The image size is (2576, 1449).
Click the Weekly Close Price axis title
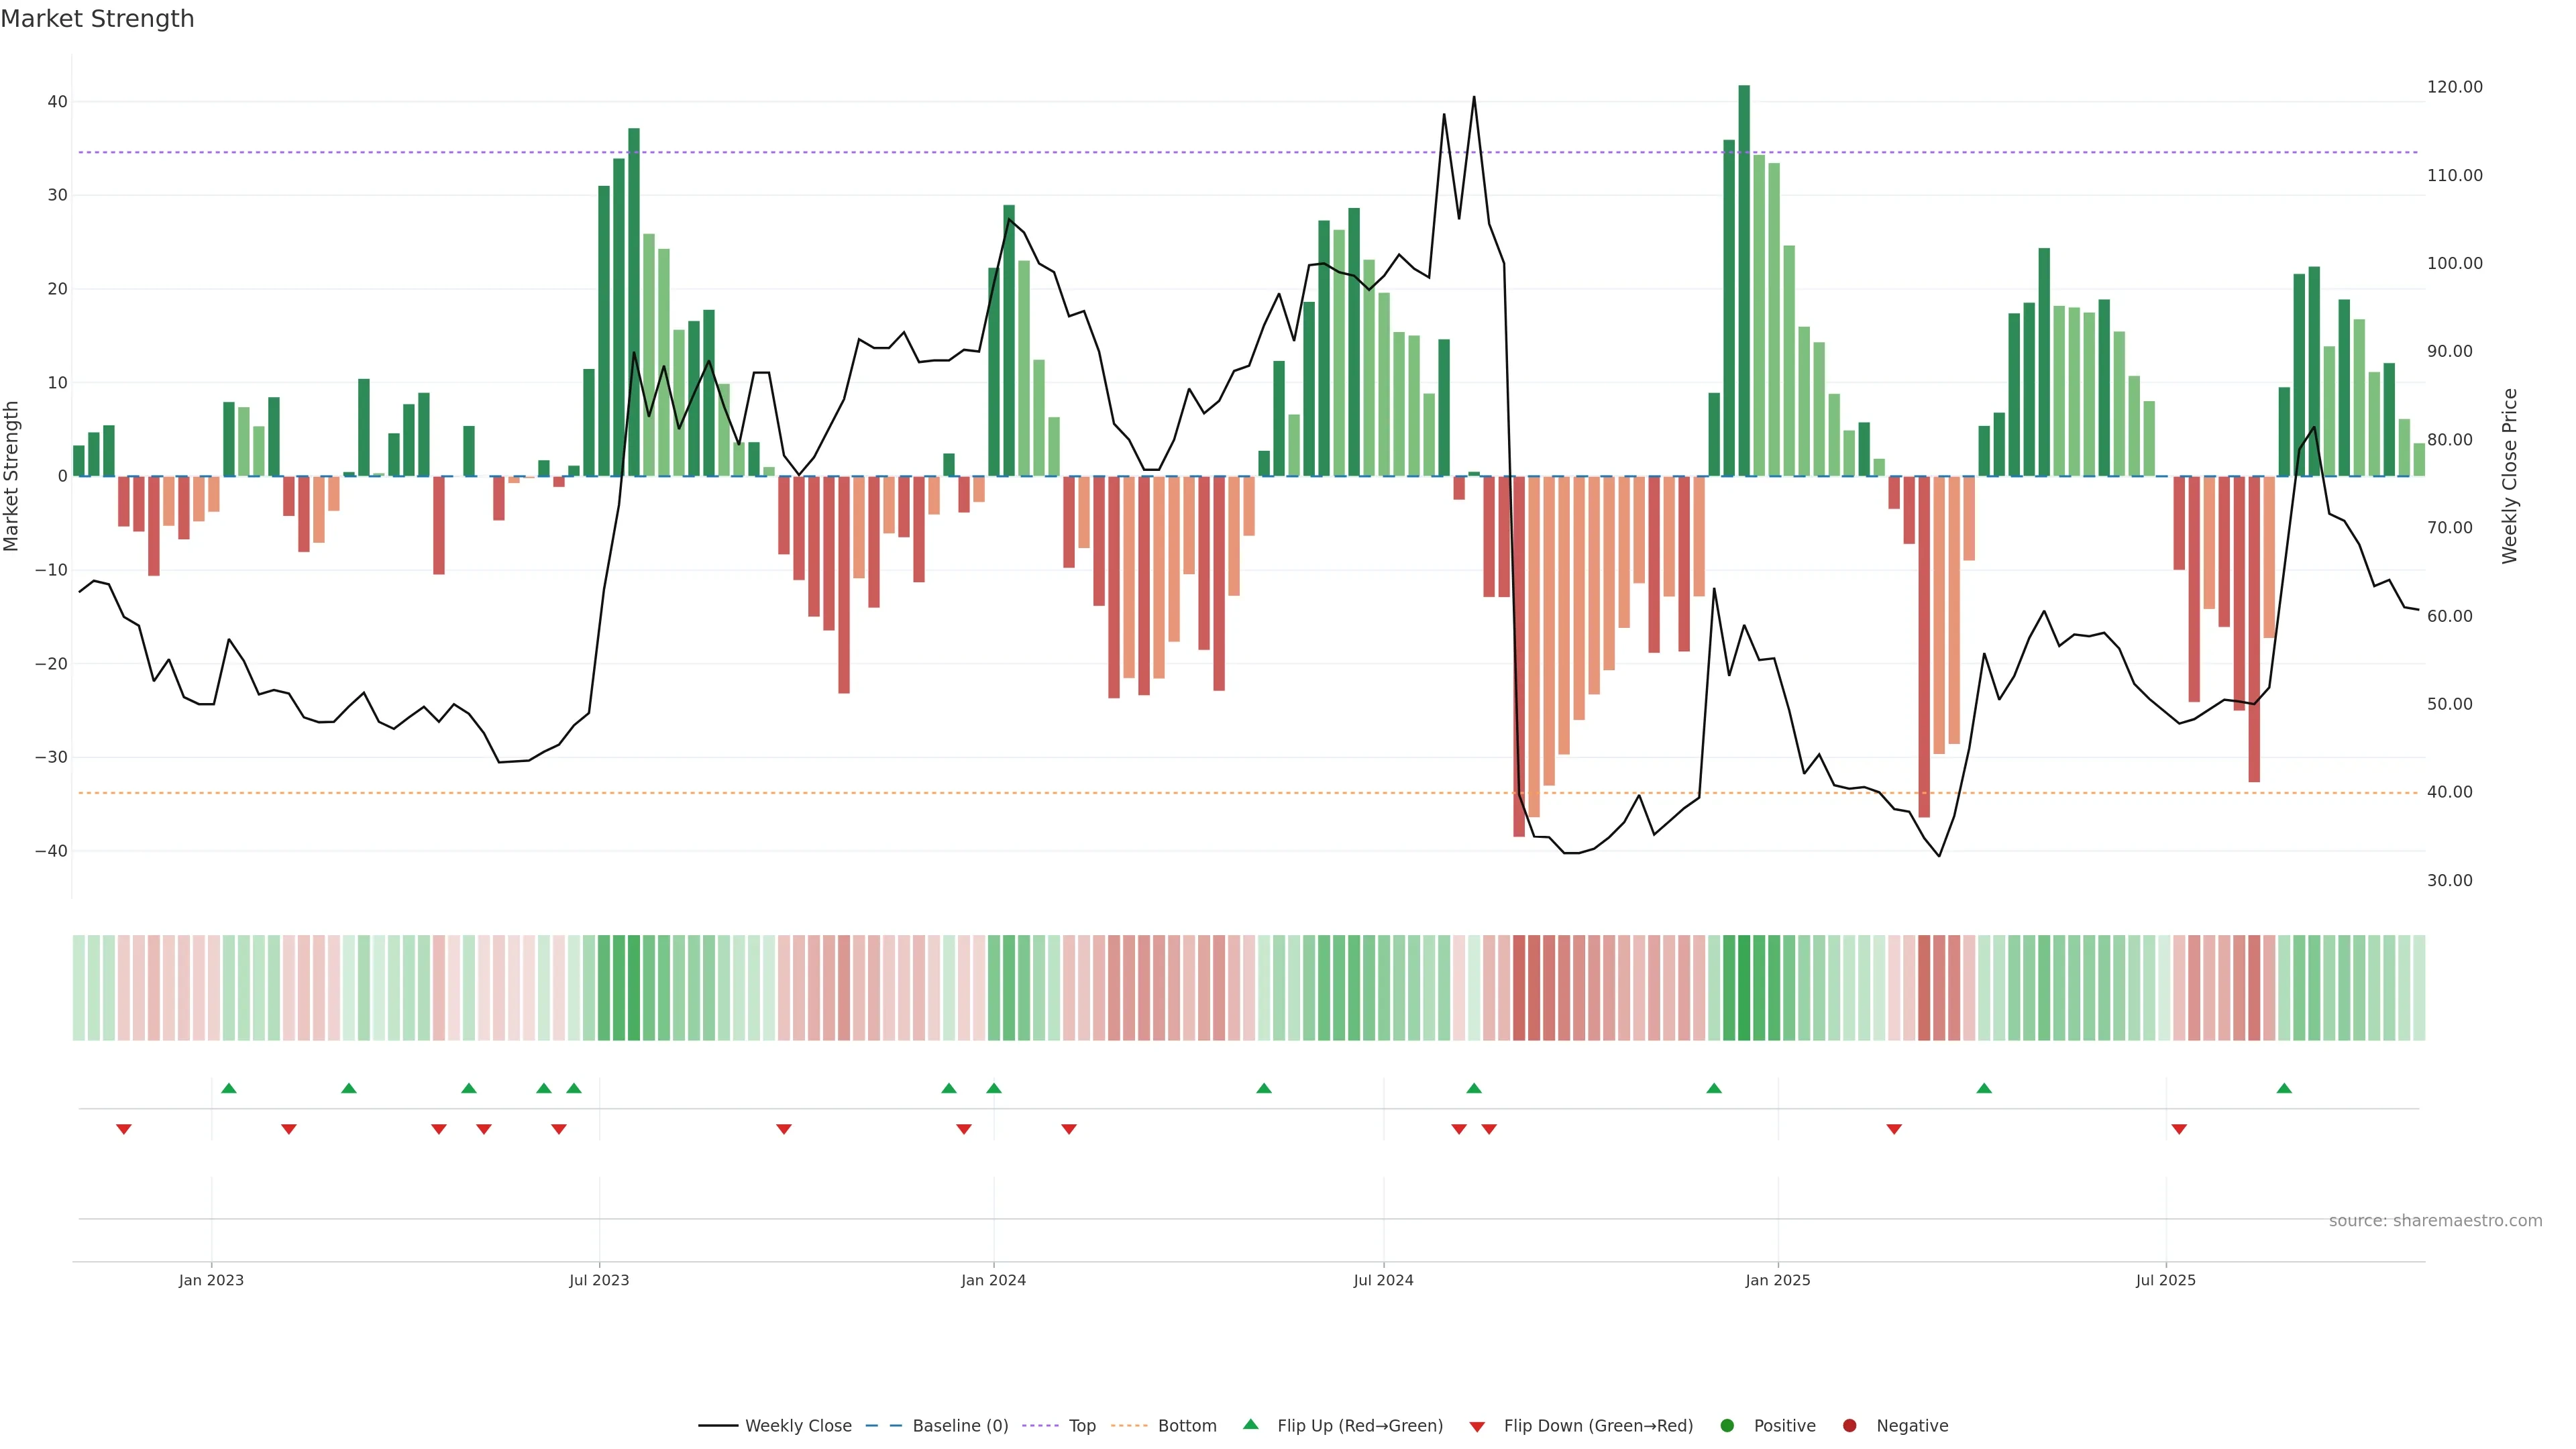click(2510, 476)
